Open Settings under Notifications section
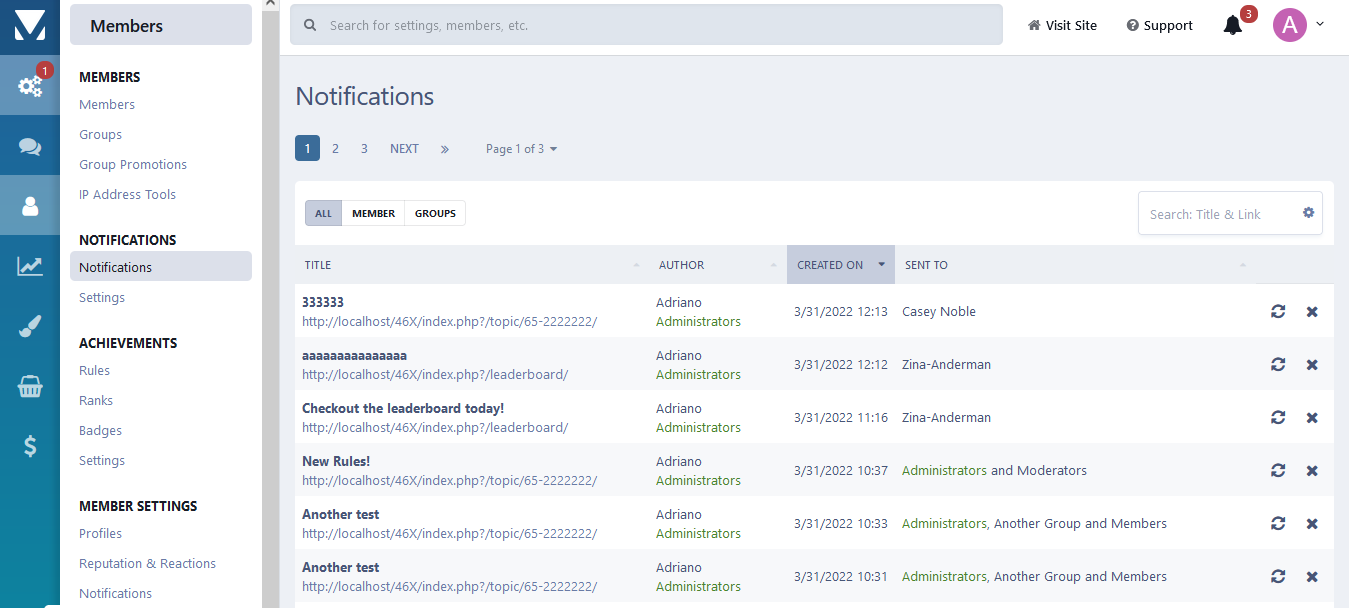Image resolution: width=1349 pixels, height=608 pixels. coord(102,298)
